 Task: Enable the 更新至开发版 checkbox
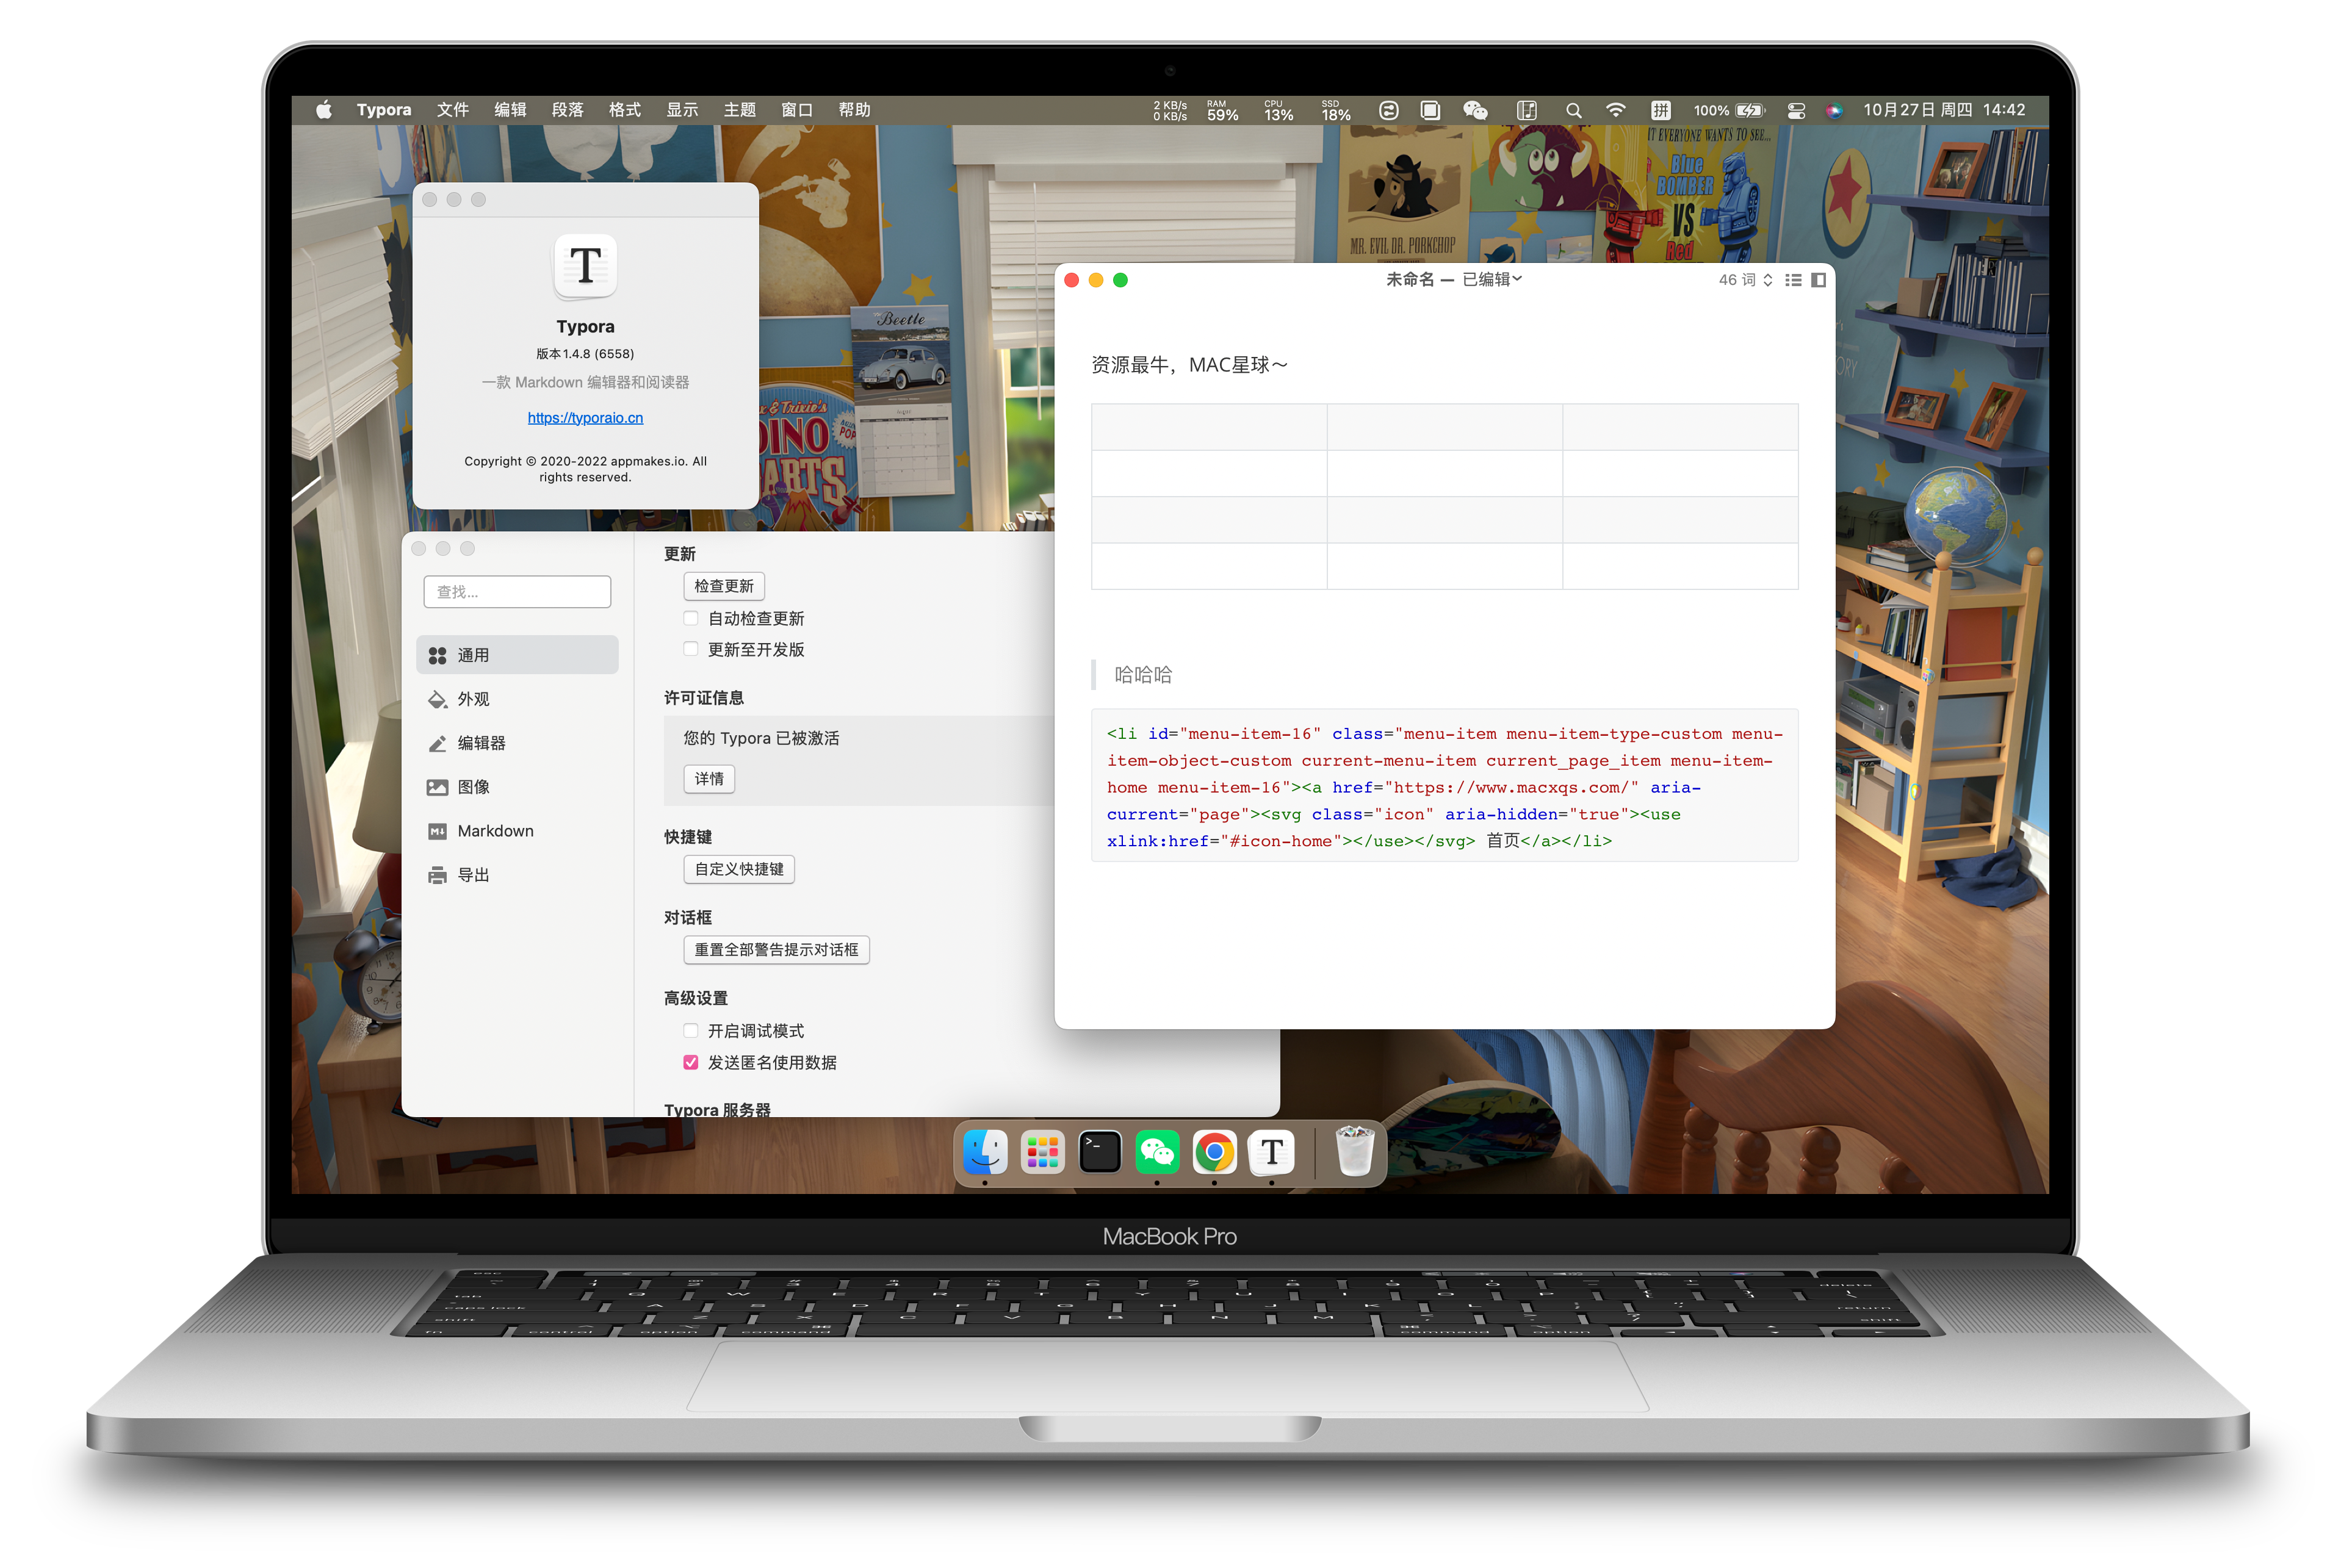pyautogui.click(x=691, y=649)
